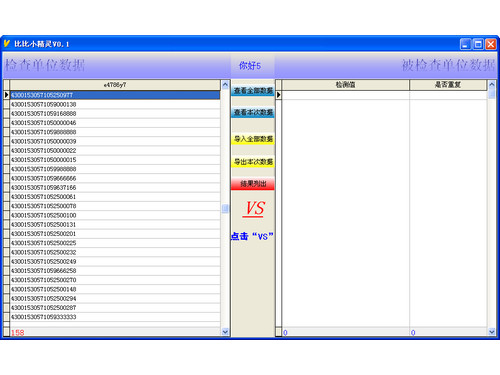Click the left grid scrollbar thumb

225,209
